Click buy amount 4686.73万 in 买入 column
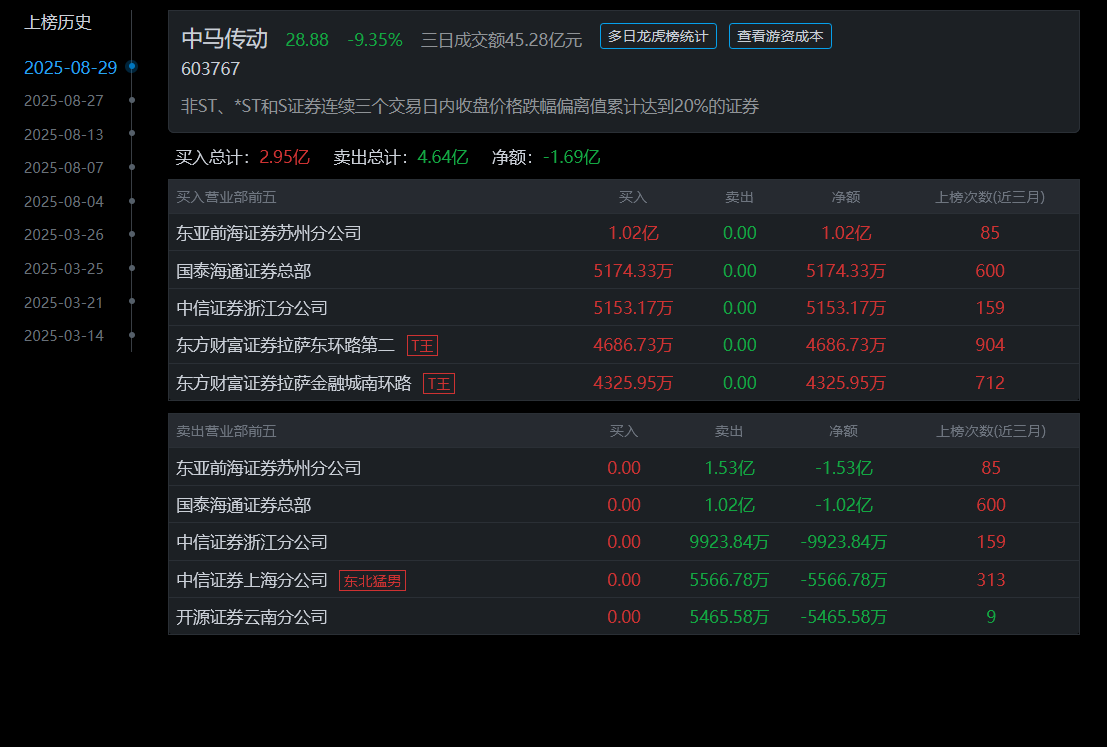 pyautogui.click(x=633, y=345)
